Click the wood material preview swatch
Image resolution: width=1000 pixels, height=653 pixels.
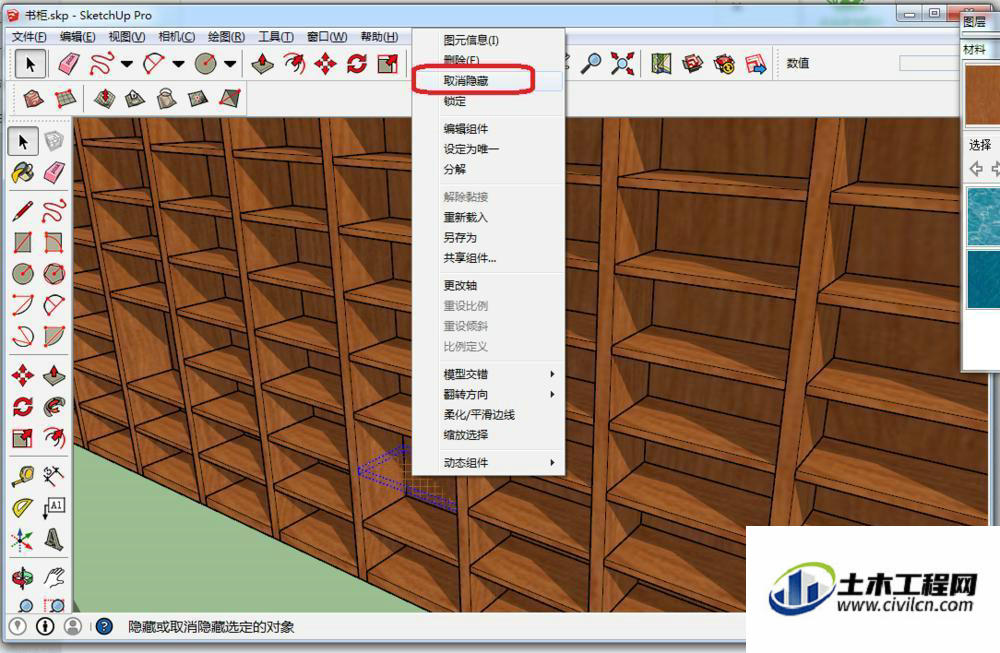point(982,94)
